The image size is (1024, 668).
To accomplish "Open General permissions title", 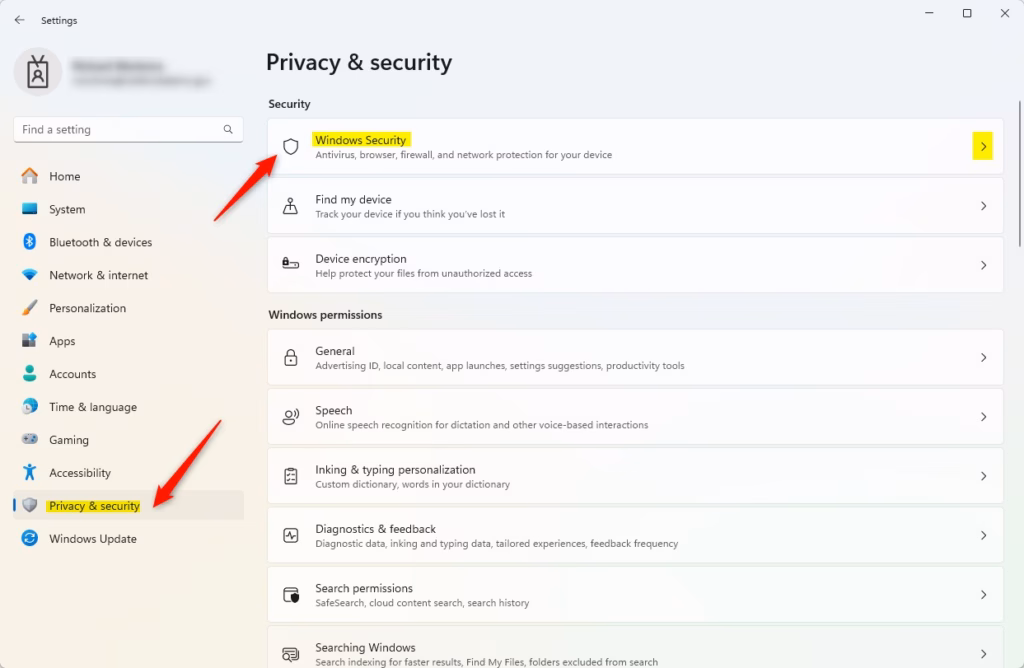I will click(x=335, y=351).
